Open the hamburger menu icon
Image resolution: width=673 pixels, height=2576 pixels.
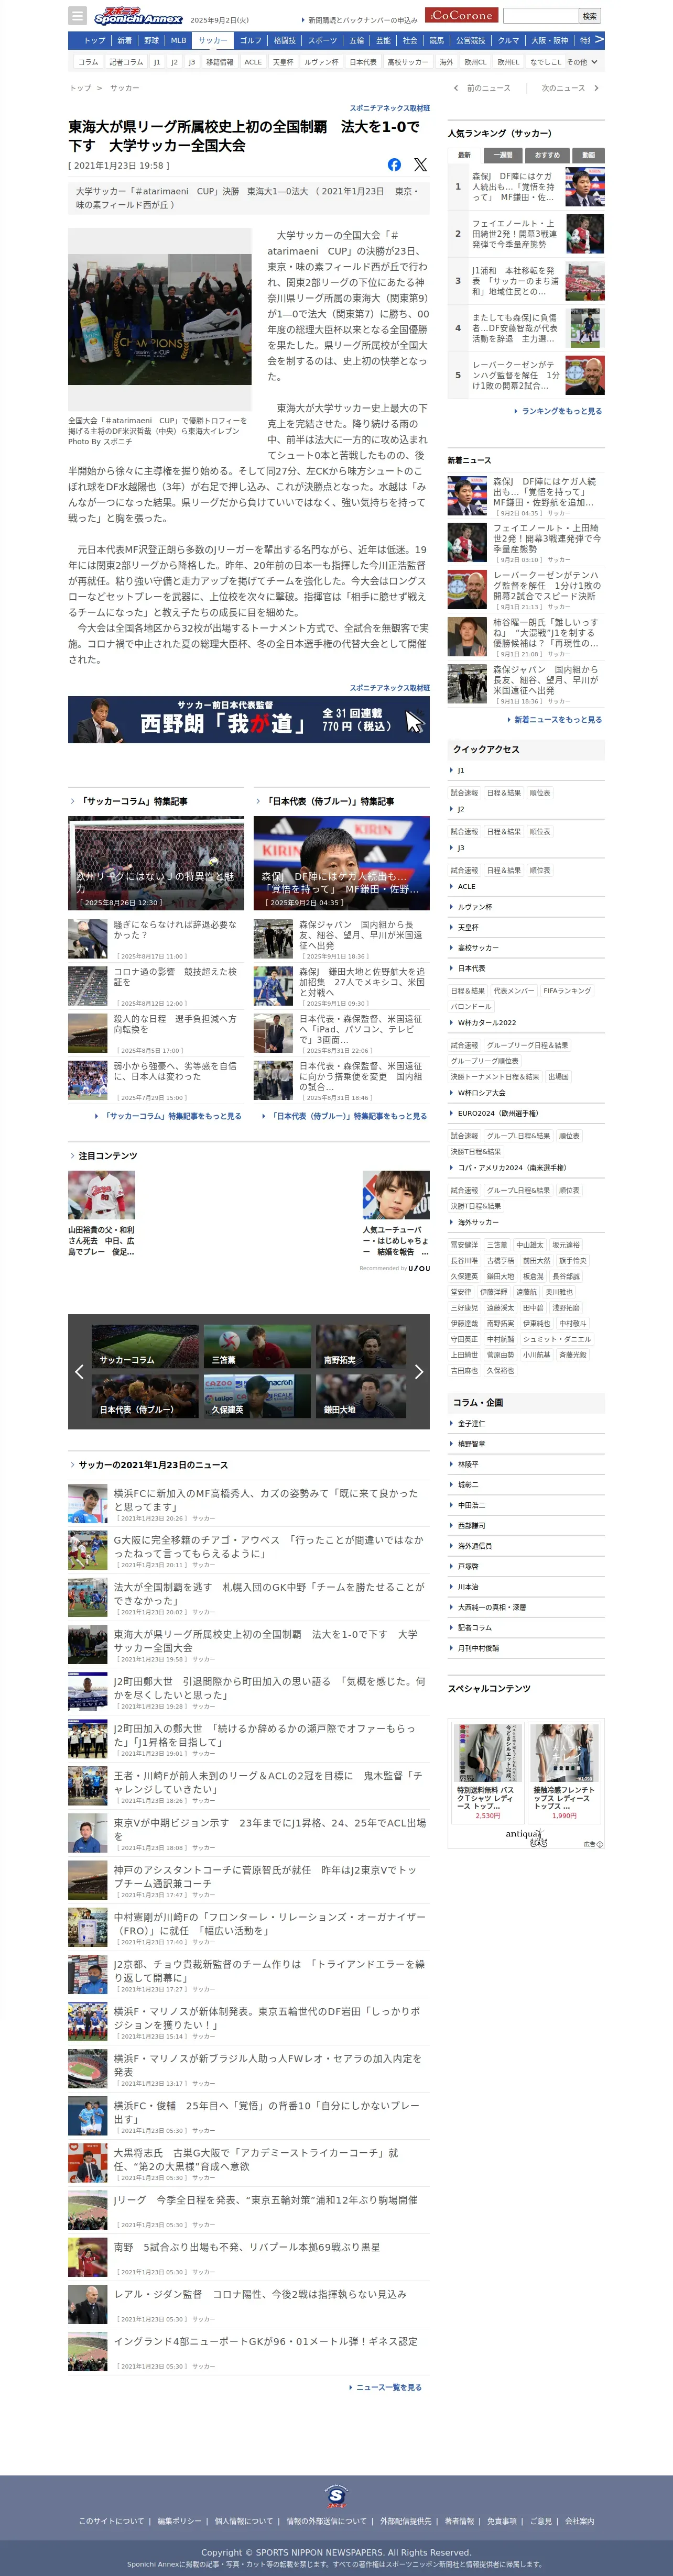[x=77, y=15]
